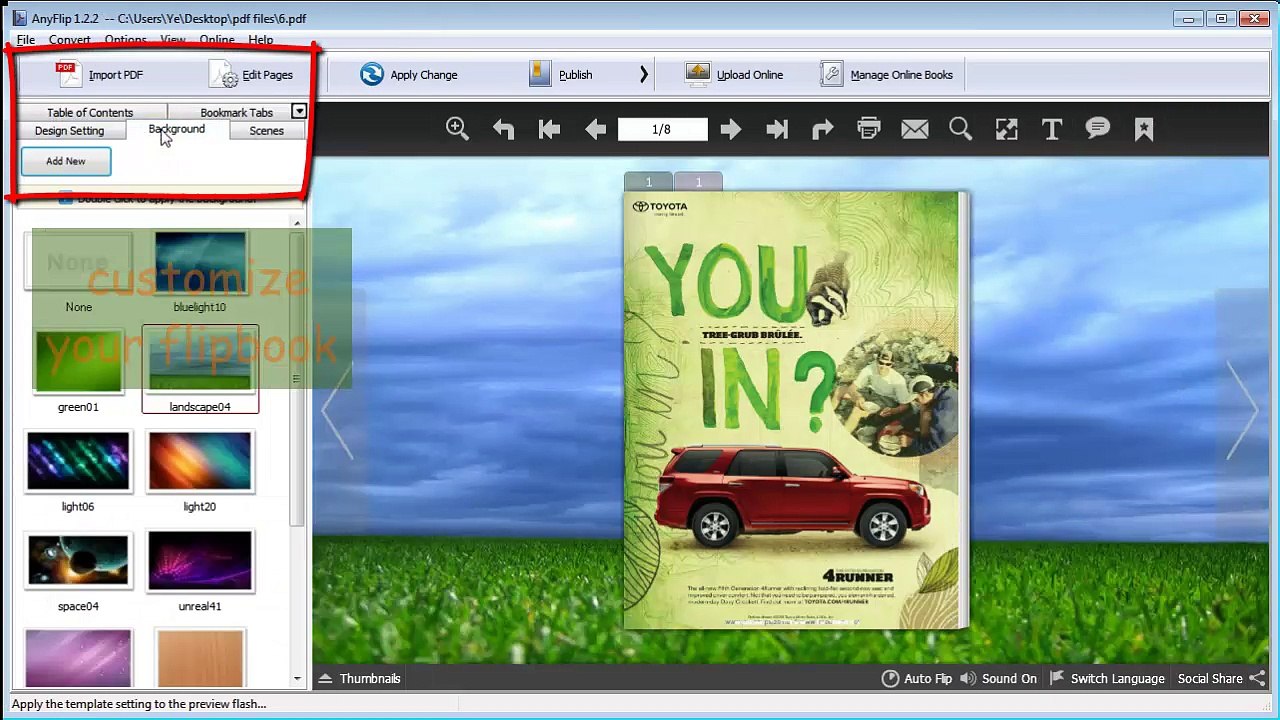Expand the Thumbnails panel

pos(360,679)
